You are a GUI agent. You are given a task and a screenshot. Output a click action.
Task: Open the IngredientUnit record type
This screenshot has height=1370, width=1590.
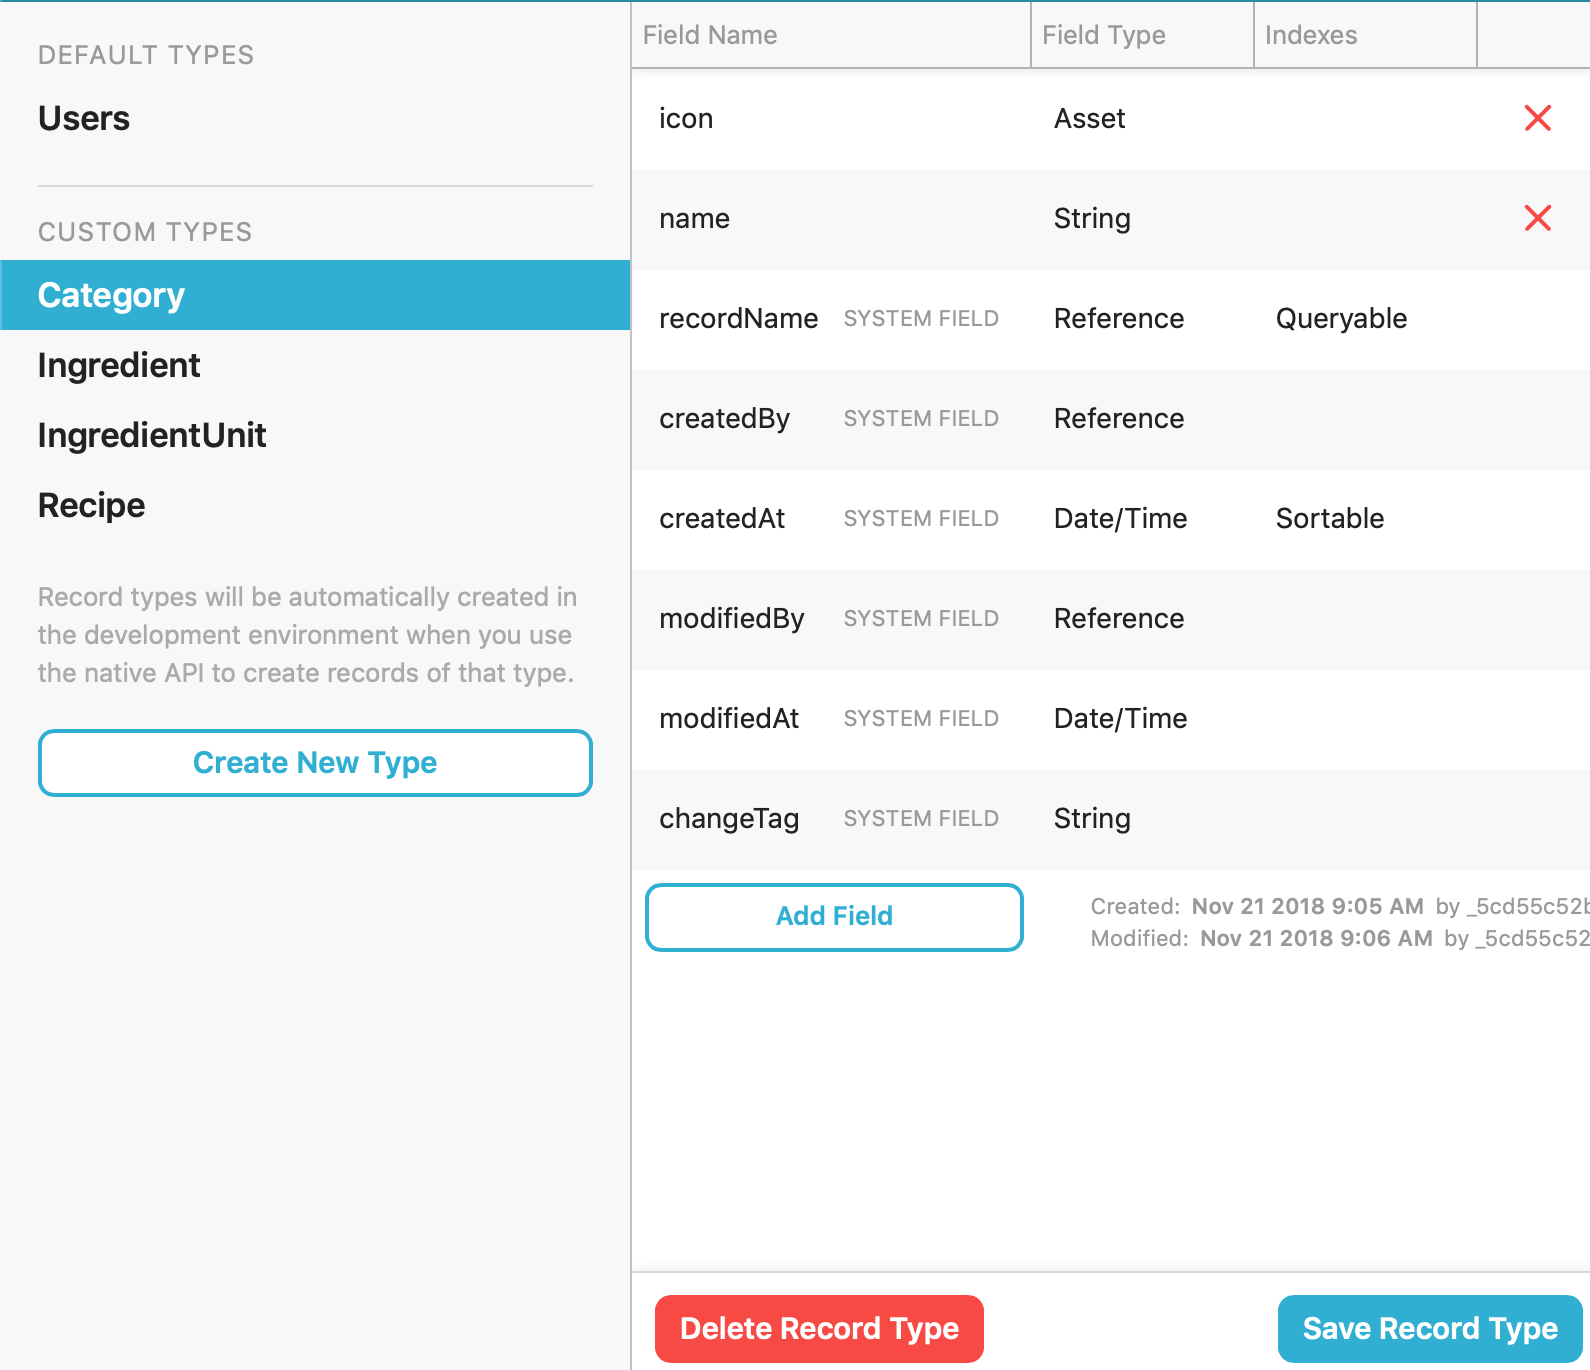152,435
